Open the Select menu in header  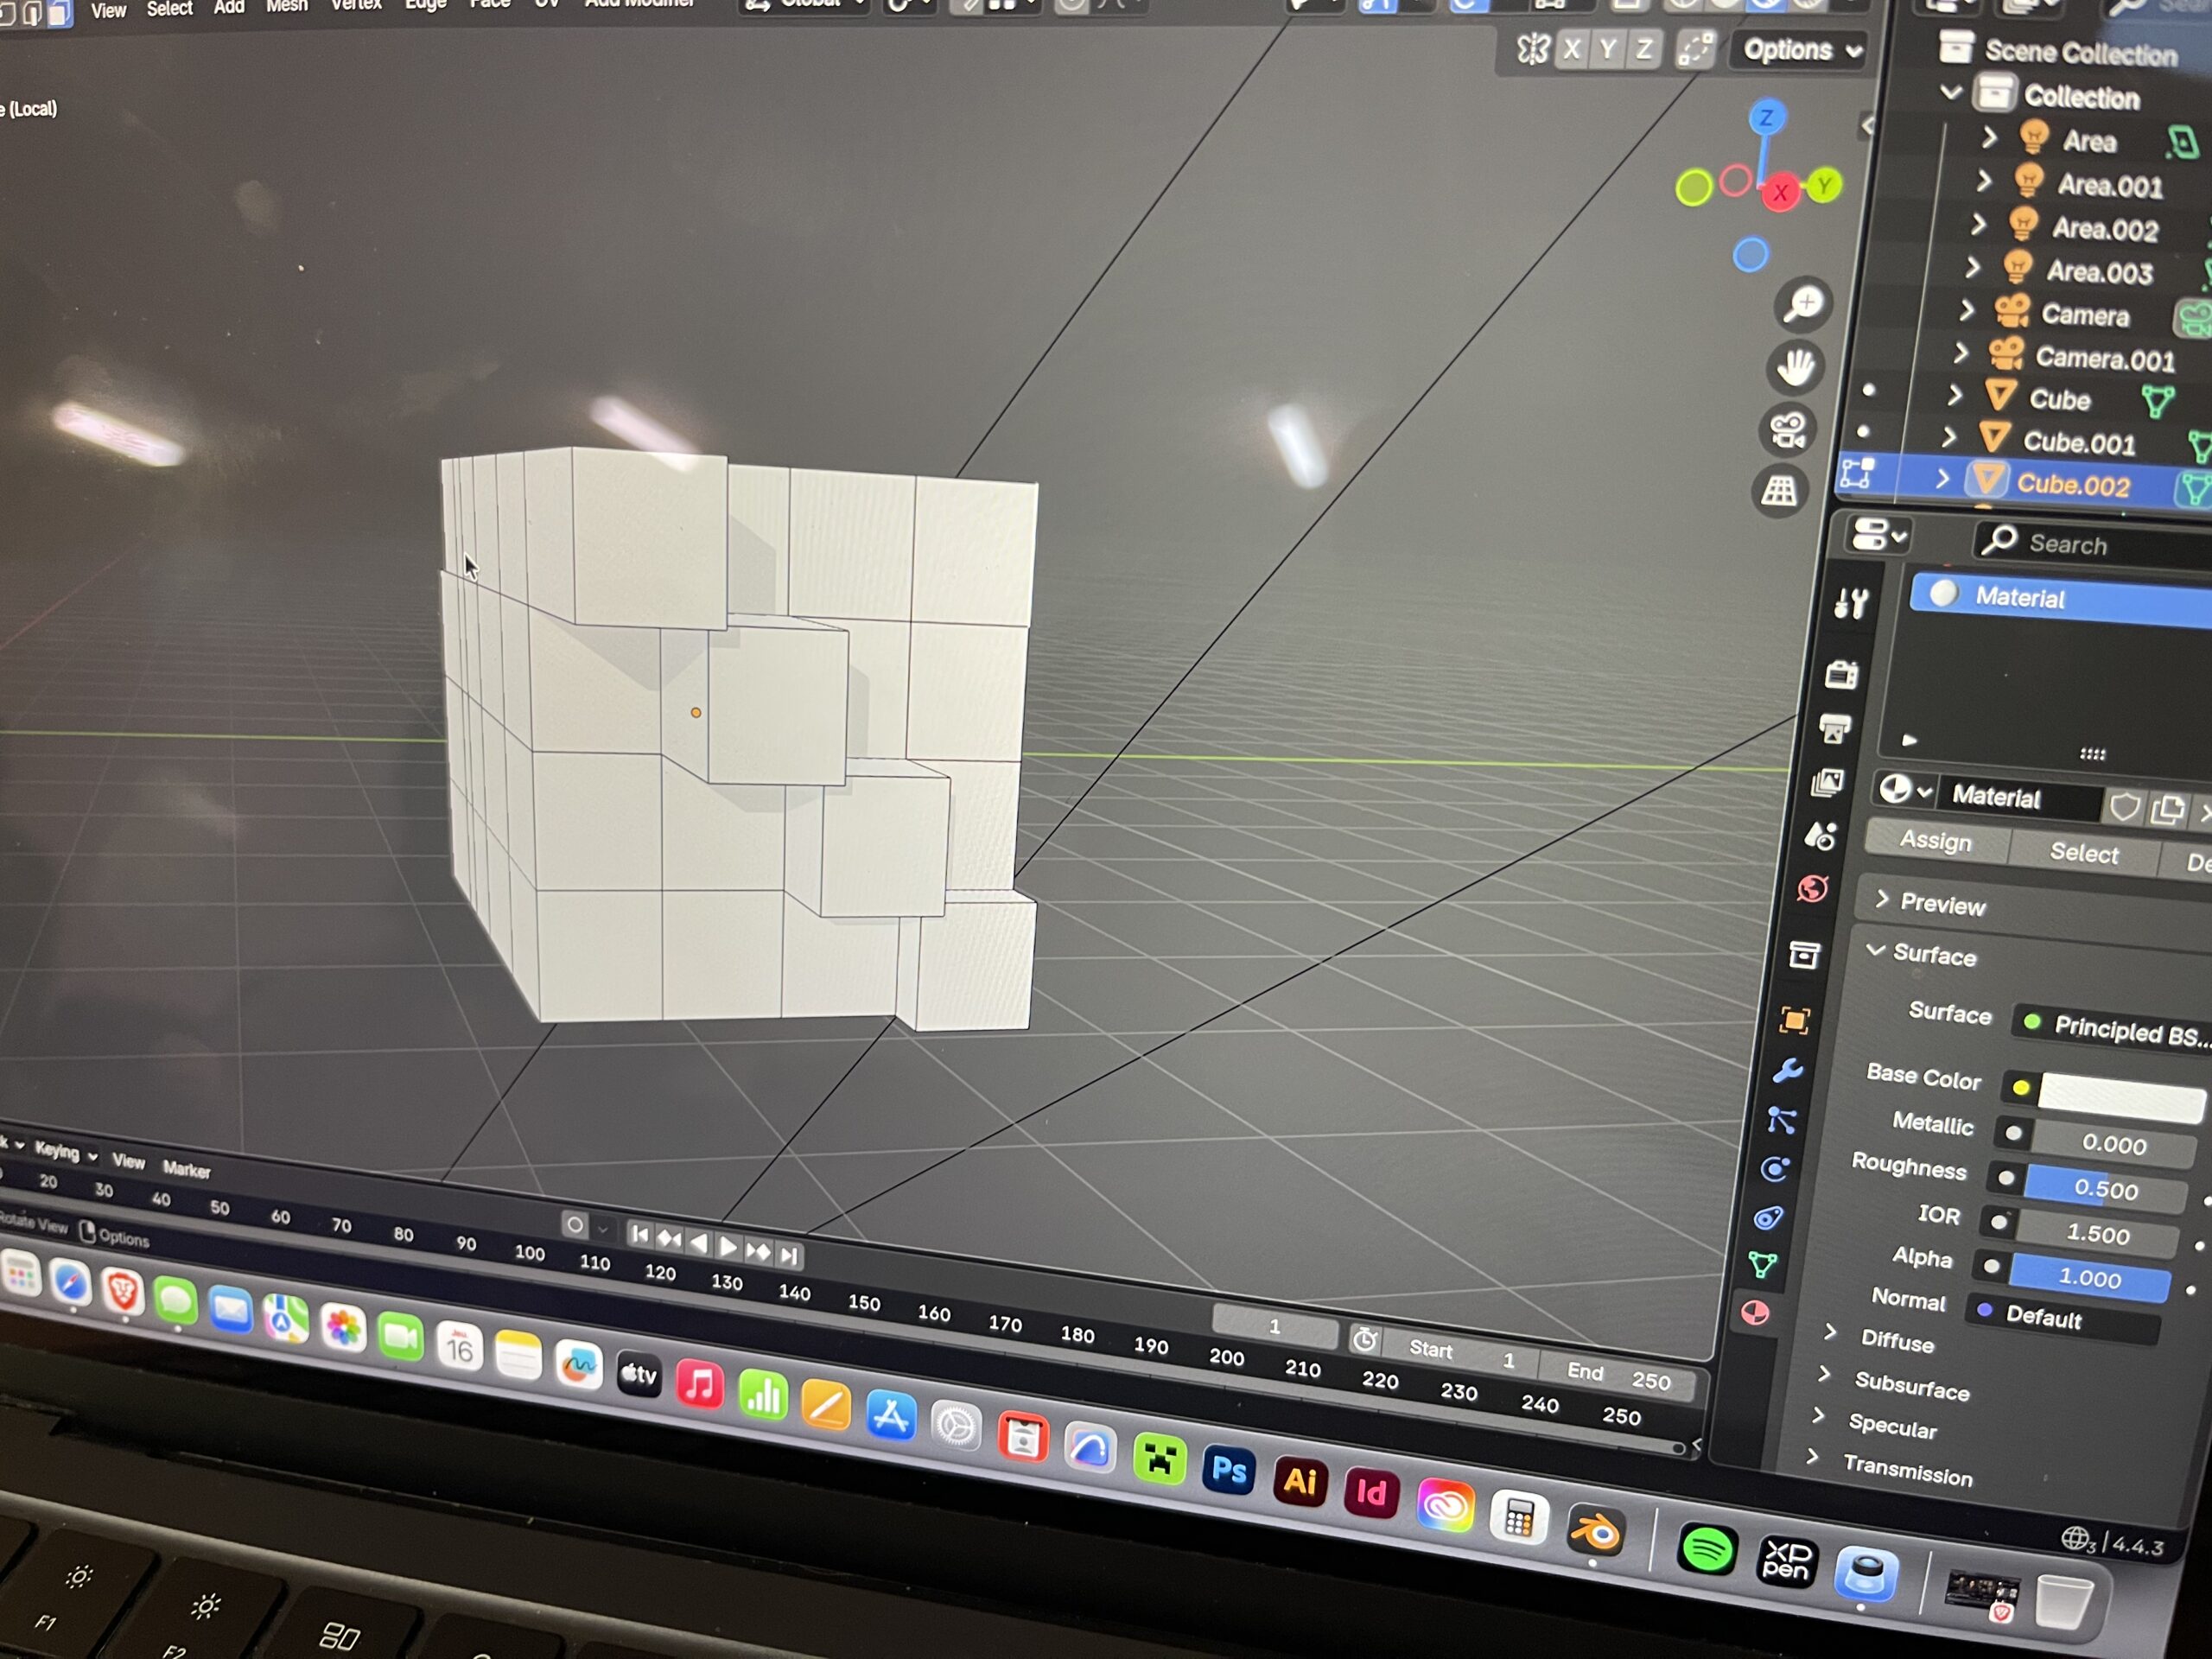[169, 9]
